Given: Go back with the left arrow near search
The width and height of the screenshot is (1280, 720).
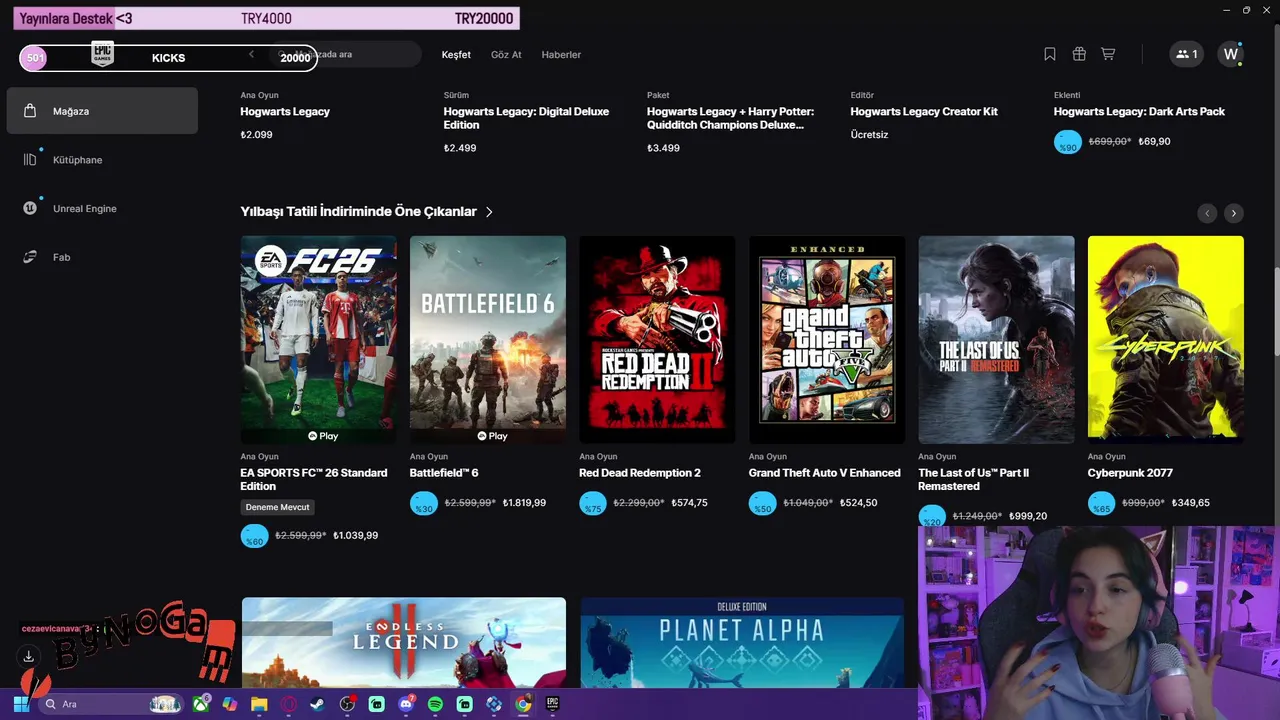Looking at the screenshot, I should pyautogui.click(x=251, y=54).
